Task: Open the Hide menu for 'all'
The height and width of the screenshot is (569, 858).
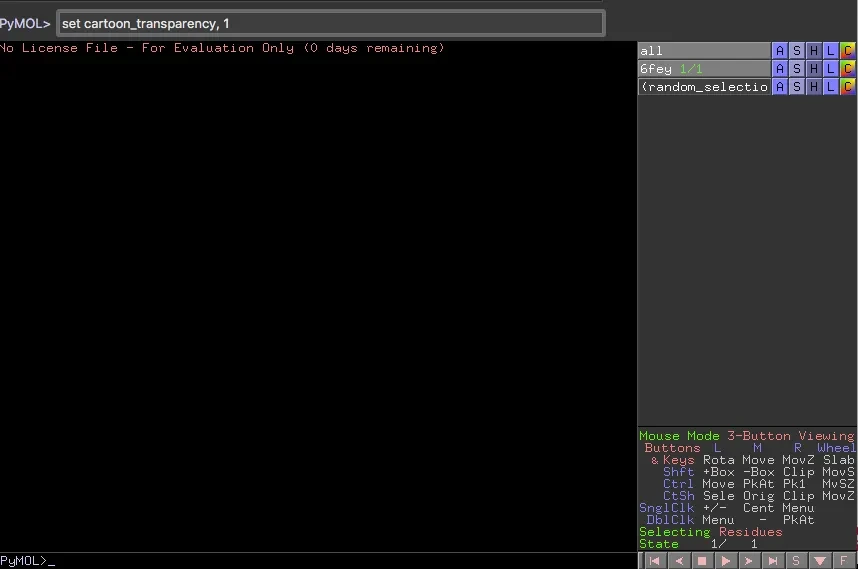Action: click(814, 51)
